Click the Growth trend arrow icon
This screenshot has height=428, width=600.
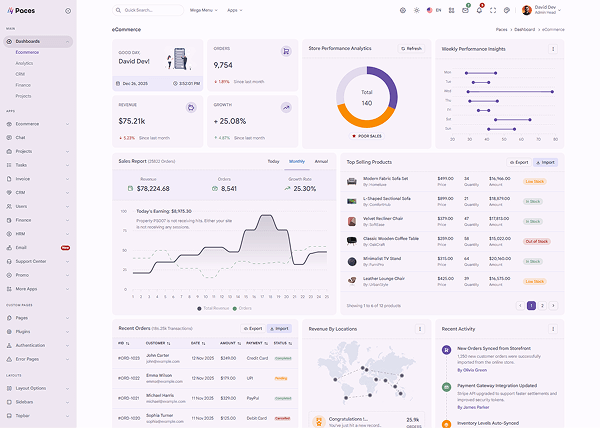286,107
